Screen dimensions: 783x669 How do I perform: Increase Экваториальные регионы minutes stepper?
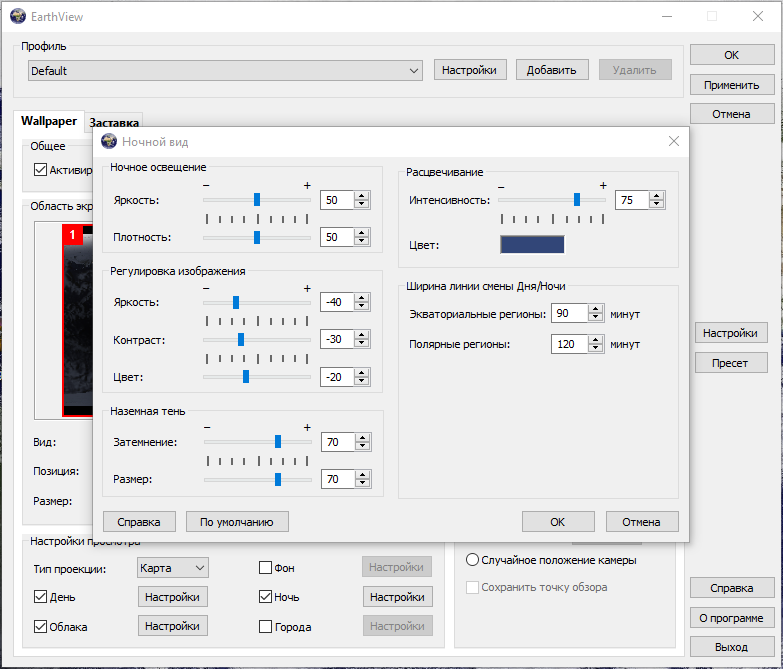(x=595, y=310)
